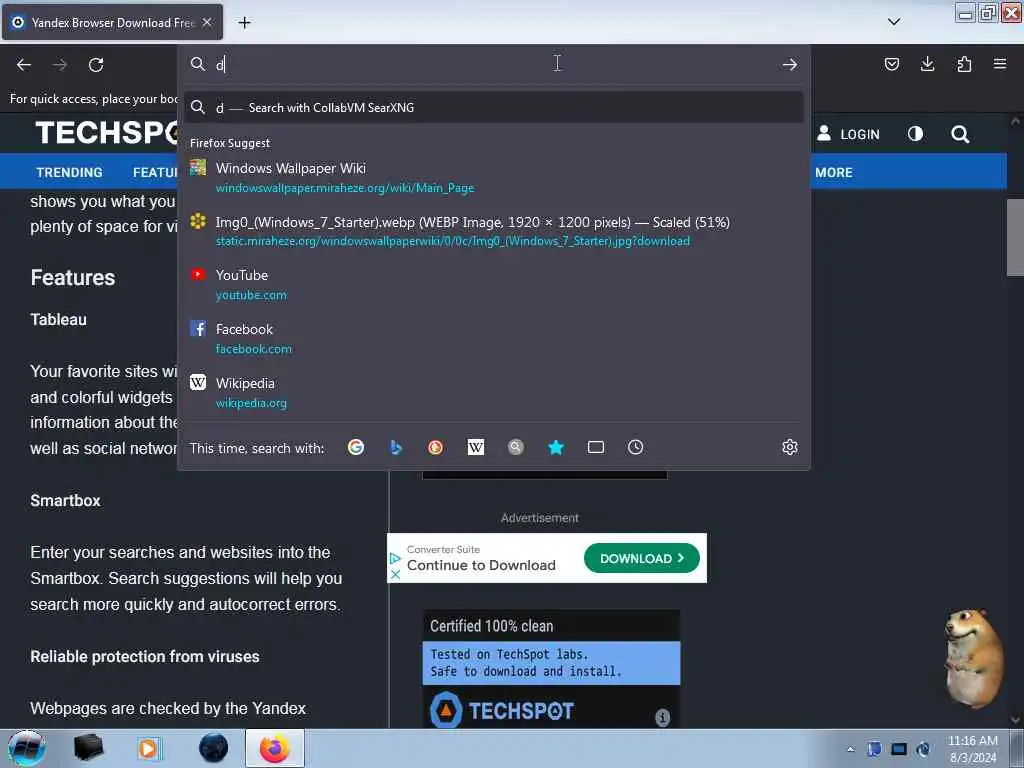Open the Firefox application menu
The width and height of the screenshot is (1024, 768).
point(1000,64)
